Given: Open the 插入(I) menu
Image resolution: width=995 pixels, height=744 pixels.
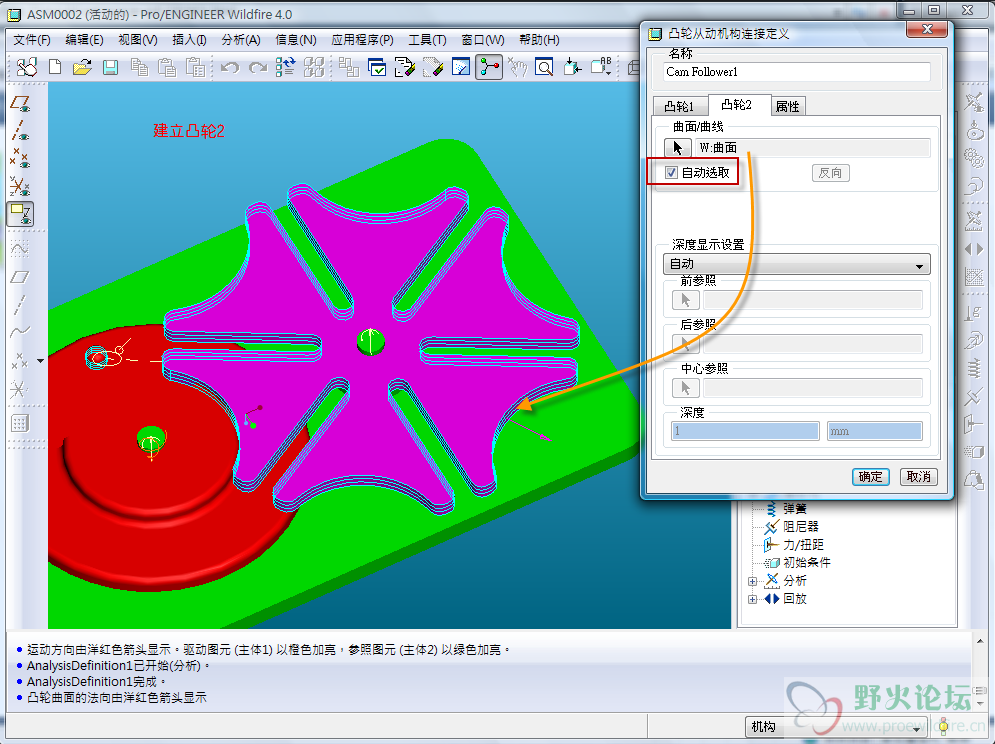Looking at the screenshot, I should pyautogui.click(x=189, y=40).
